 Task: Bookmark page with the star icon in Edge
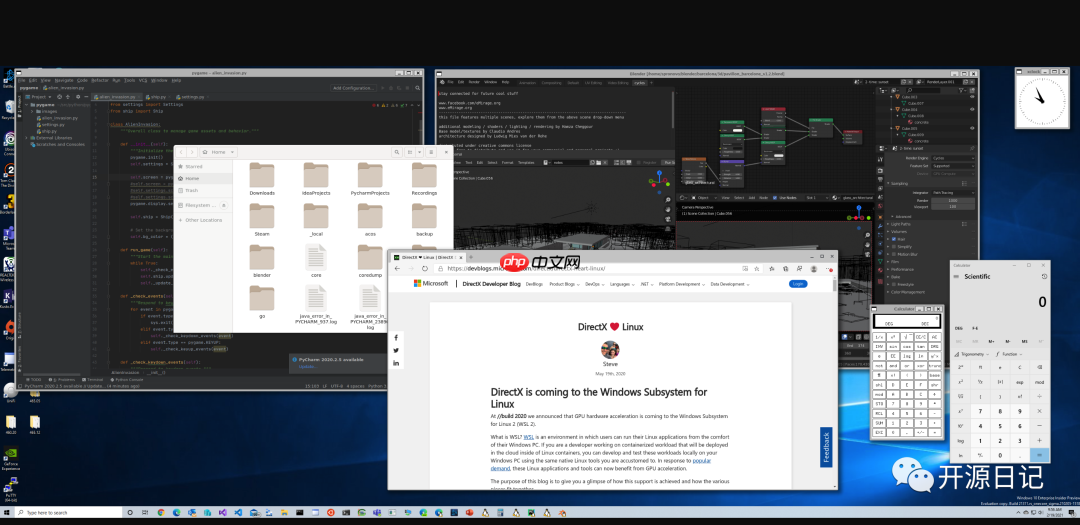(x=756, y=269)
